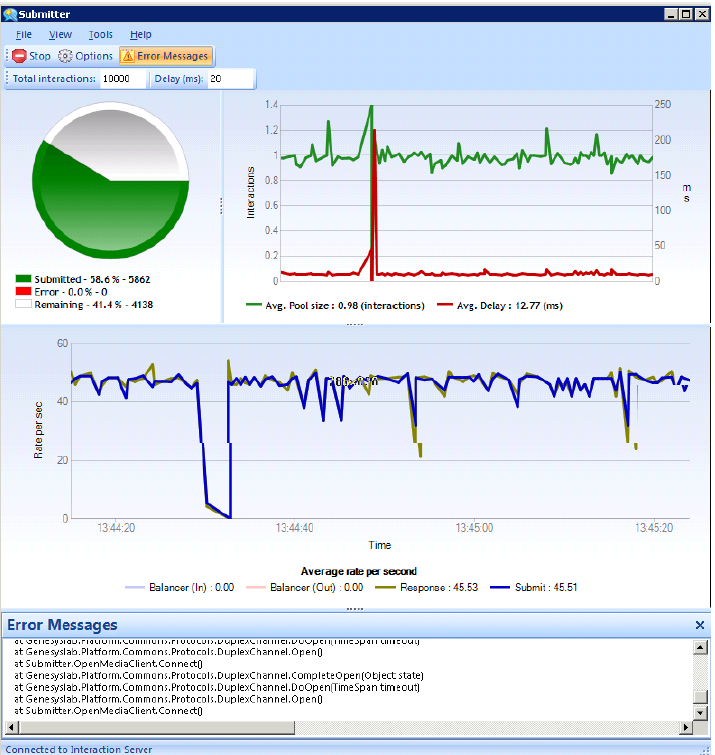Click the Stop button icon

pyautogui.click(x=19, y=56)
